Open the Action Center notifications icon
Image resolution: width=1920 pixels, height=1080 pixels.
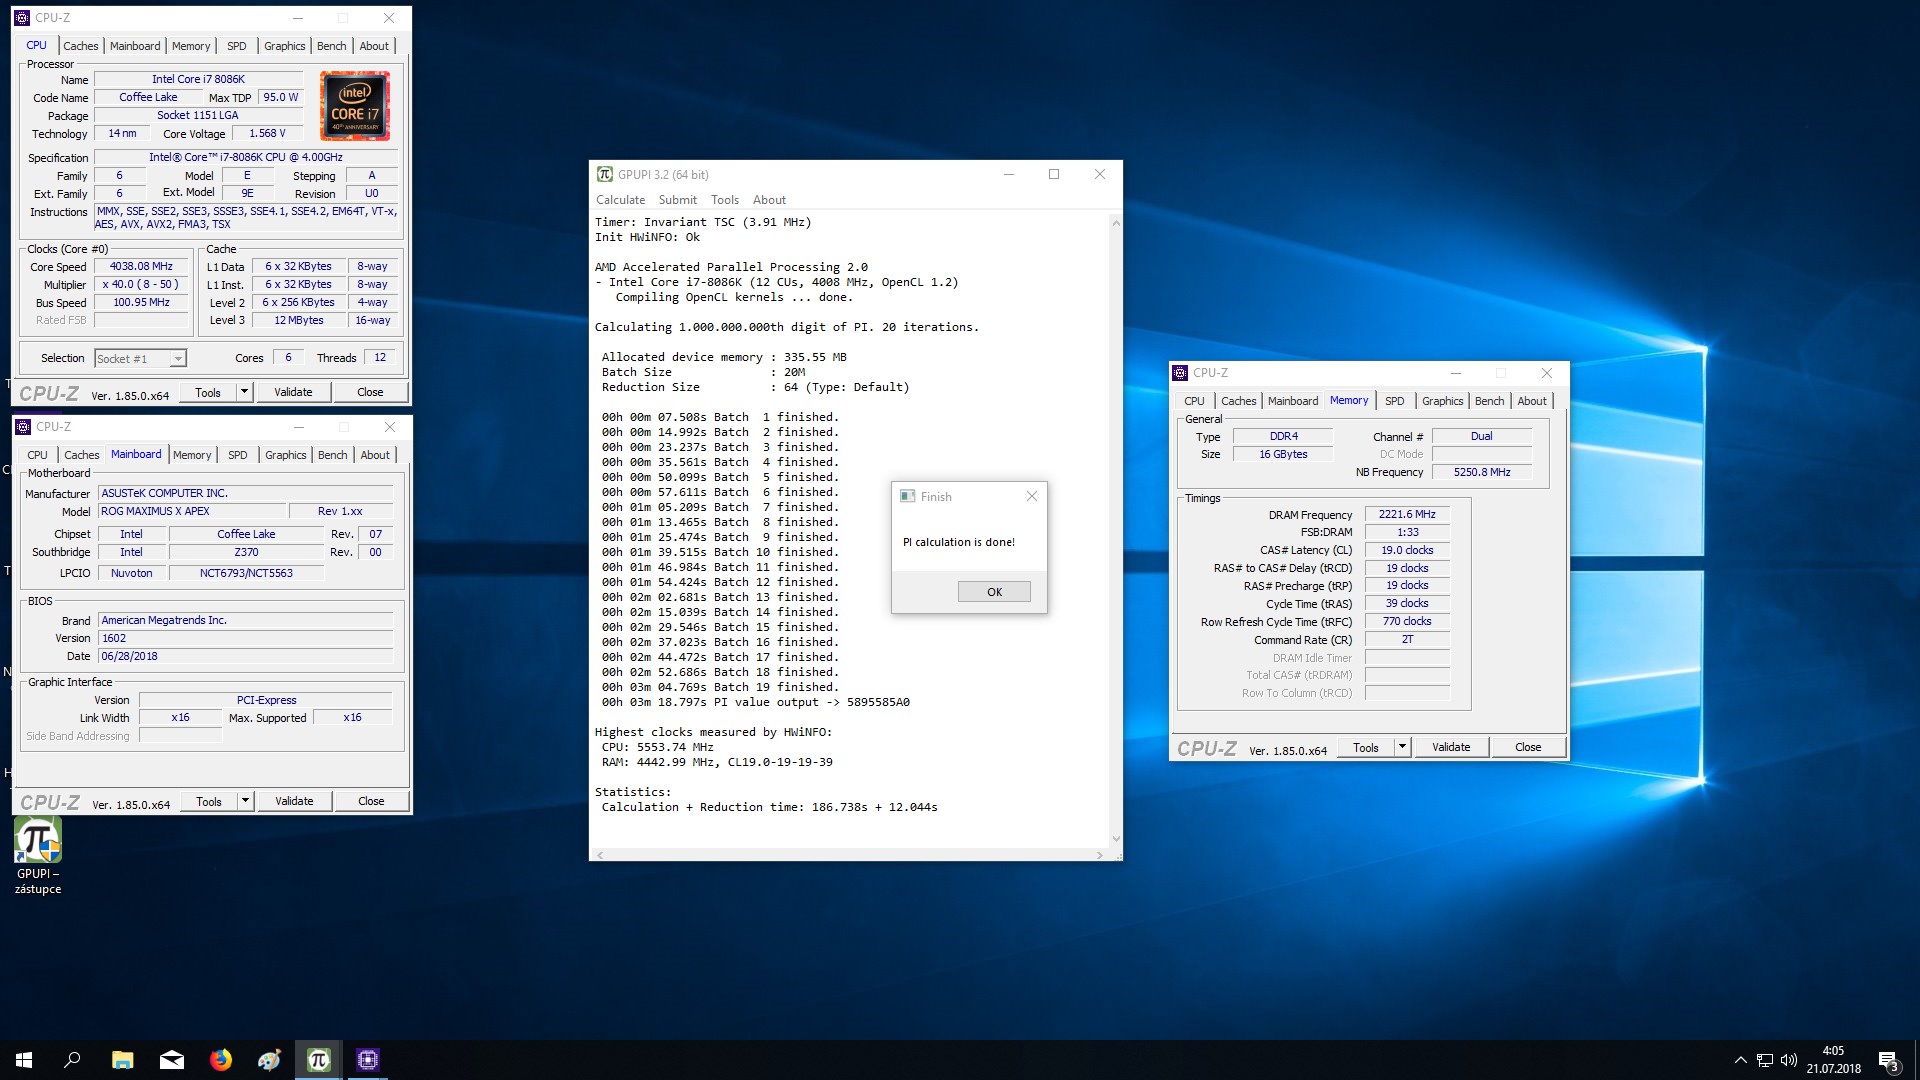click(1888, 1060)
